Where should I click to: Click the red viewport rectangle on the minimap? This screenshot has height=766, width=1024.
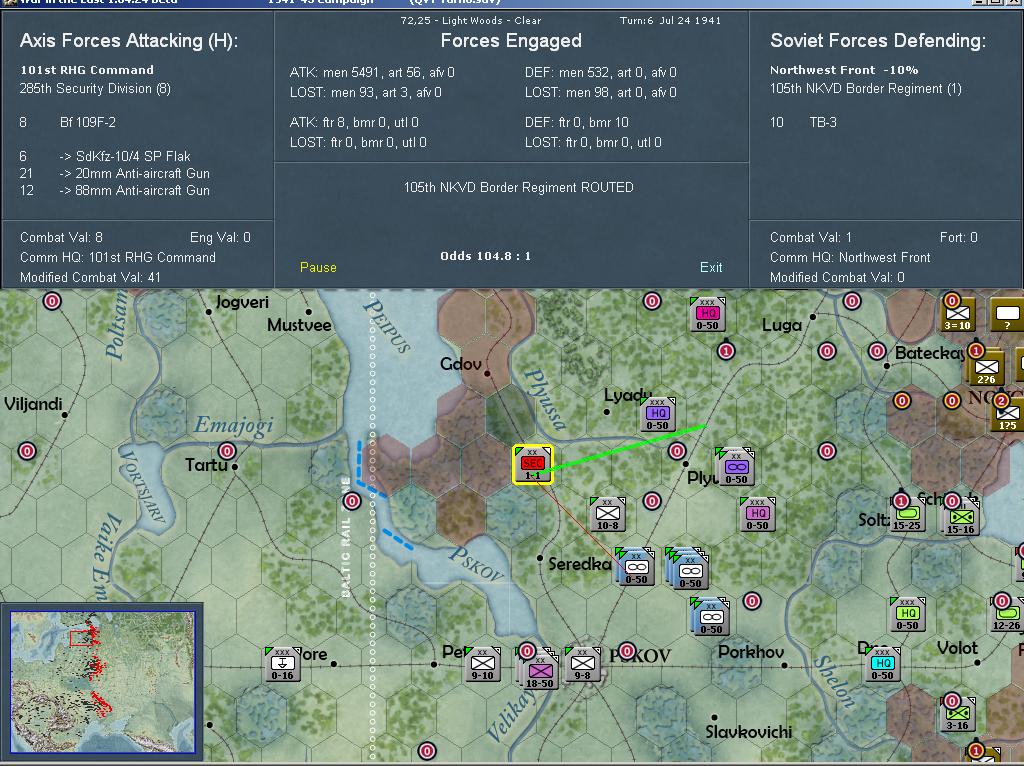pyautogui.click(x=81, y=638)
